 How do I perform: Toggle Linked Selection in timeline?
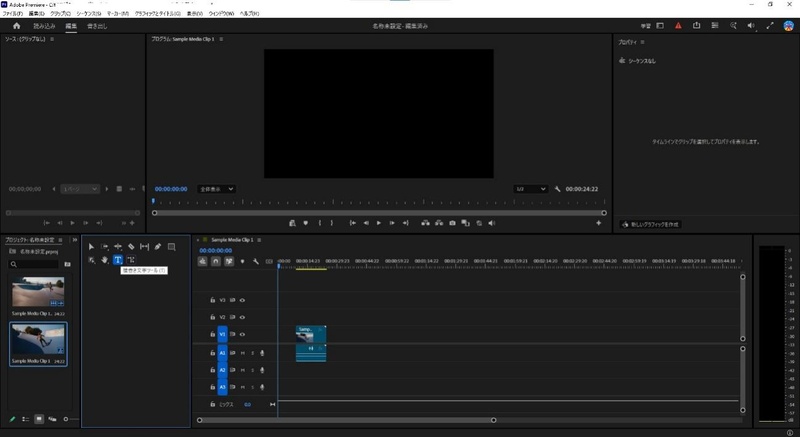[229, 262]
